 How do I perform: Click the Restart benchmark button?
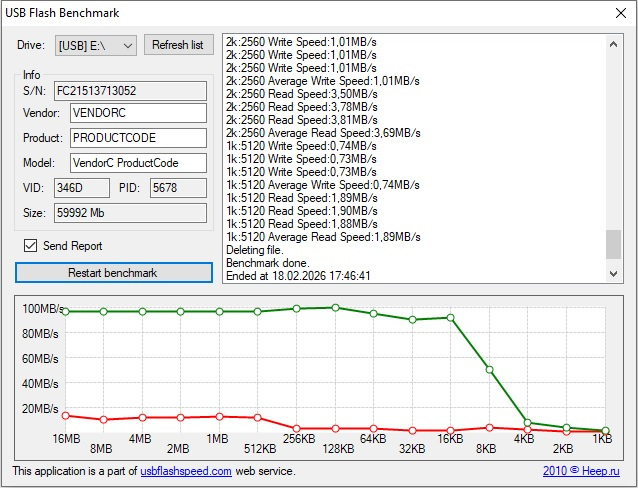click(114, 272)
